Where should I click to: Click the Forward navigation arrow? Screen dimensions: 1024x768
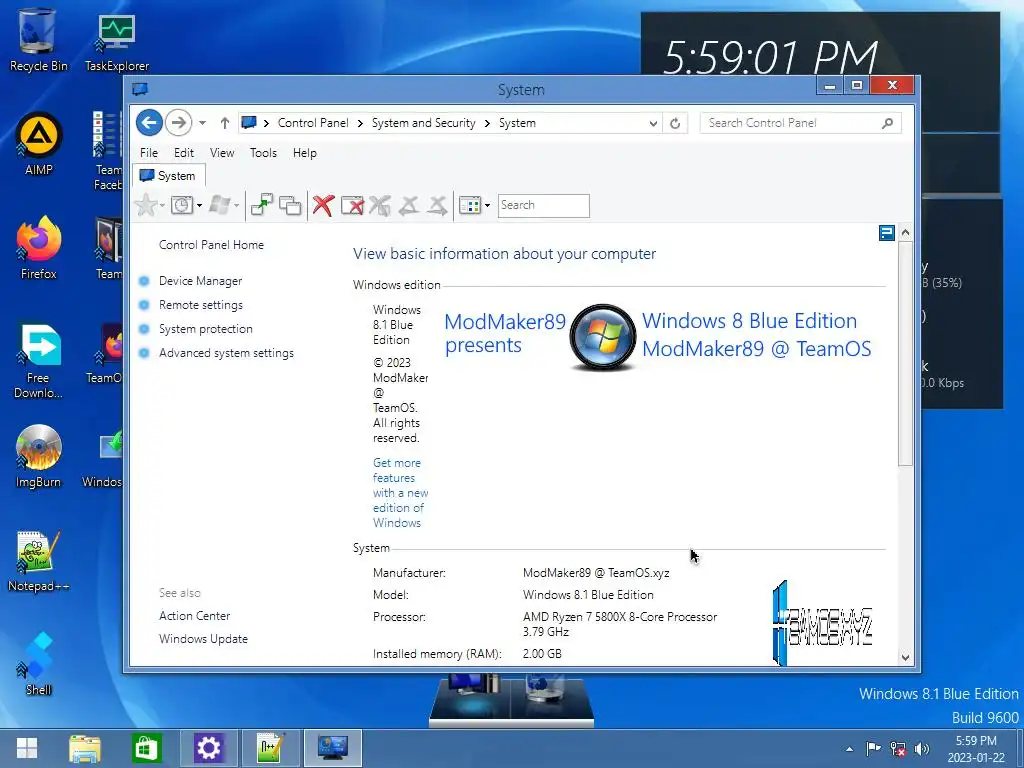[178, 123]
